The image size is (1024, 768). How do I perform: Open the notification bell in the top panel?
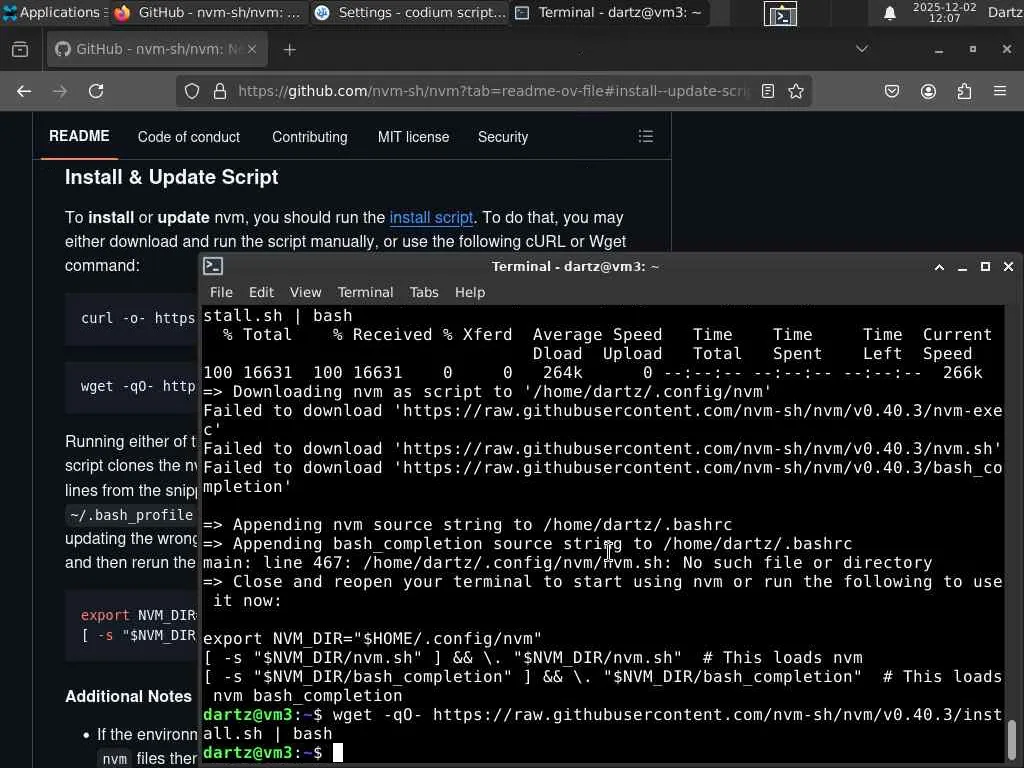pos(889,13)
